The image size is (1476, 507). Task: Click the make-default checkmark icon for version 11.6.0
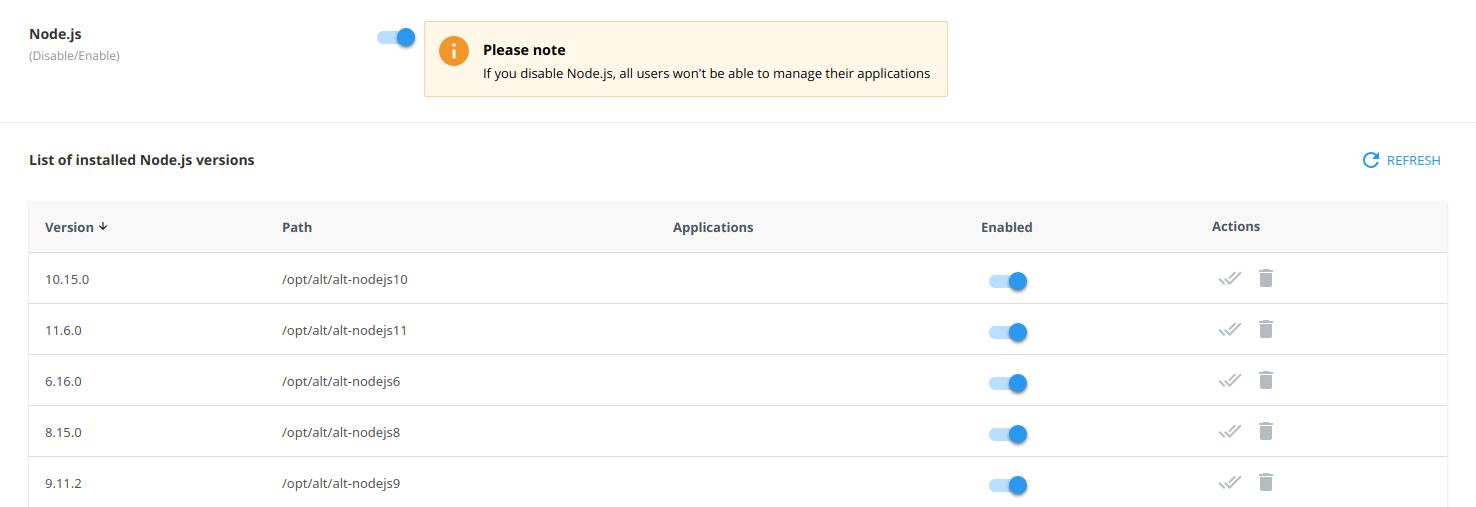tap(1230, 329)
